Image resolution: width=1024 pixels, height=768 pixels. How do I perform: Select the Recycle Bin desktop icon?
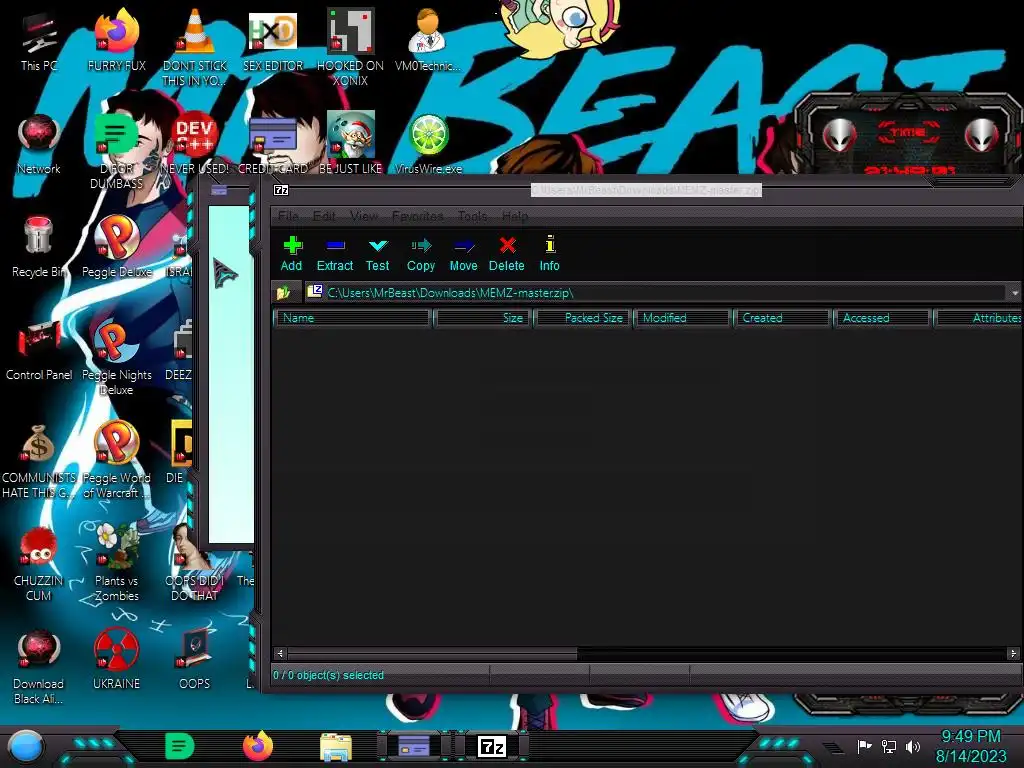click(39, 248)
